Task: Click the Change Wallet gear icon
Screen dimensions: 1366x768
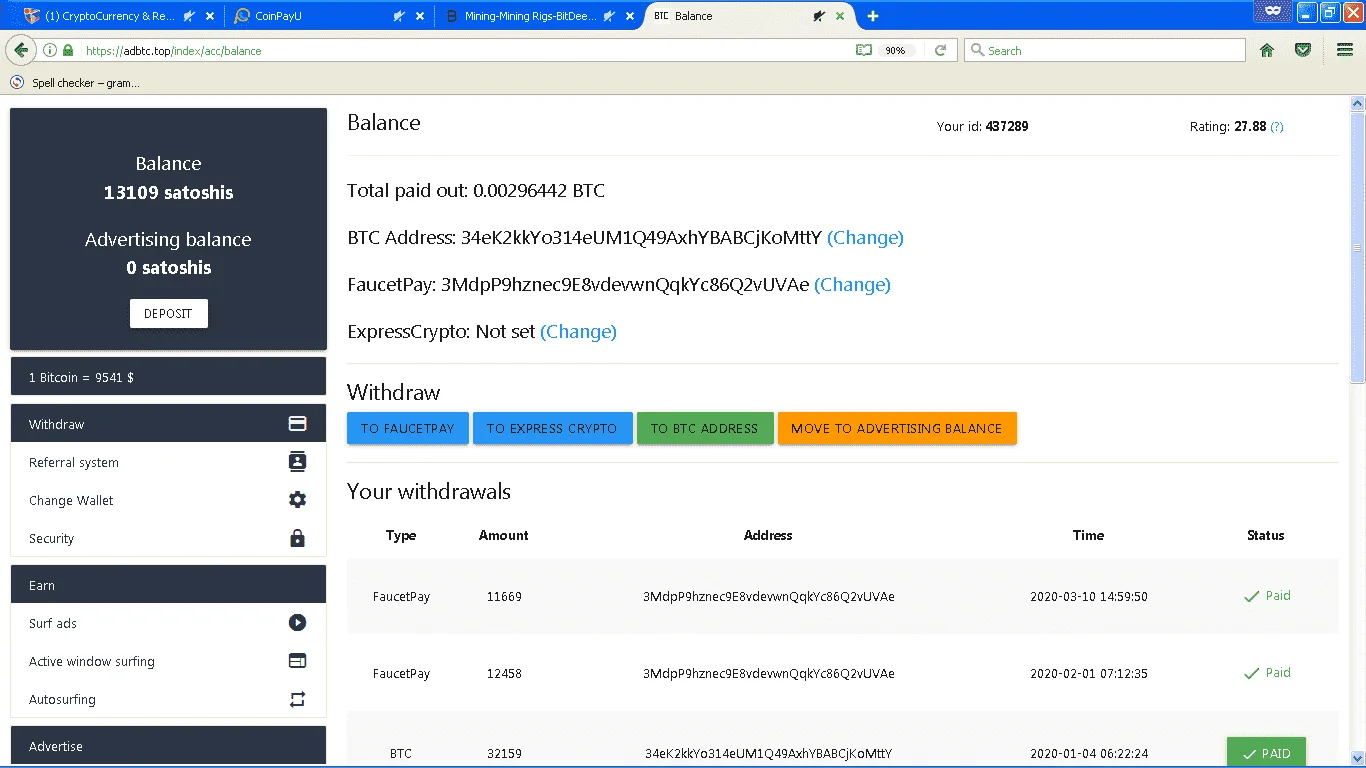Action: click(297, 500)
